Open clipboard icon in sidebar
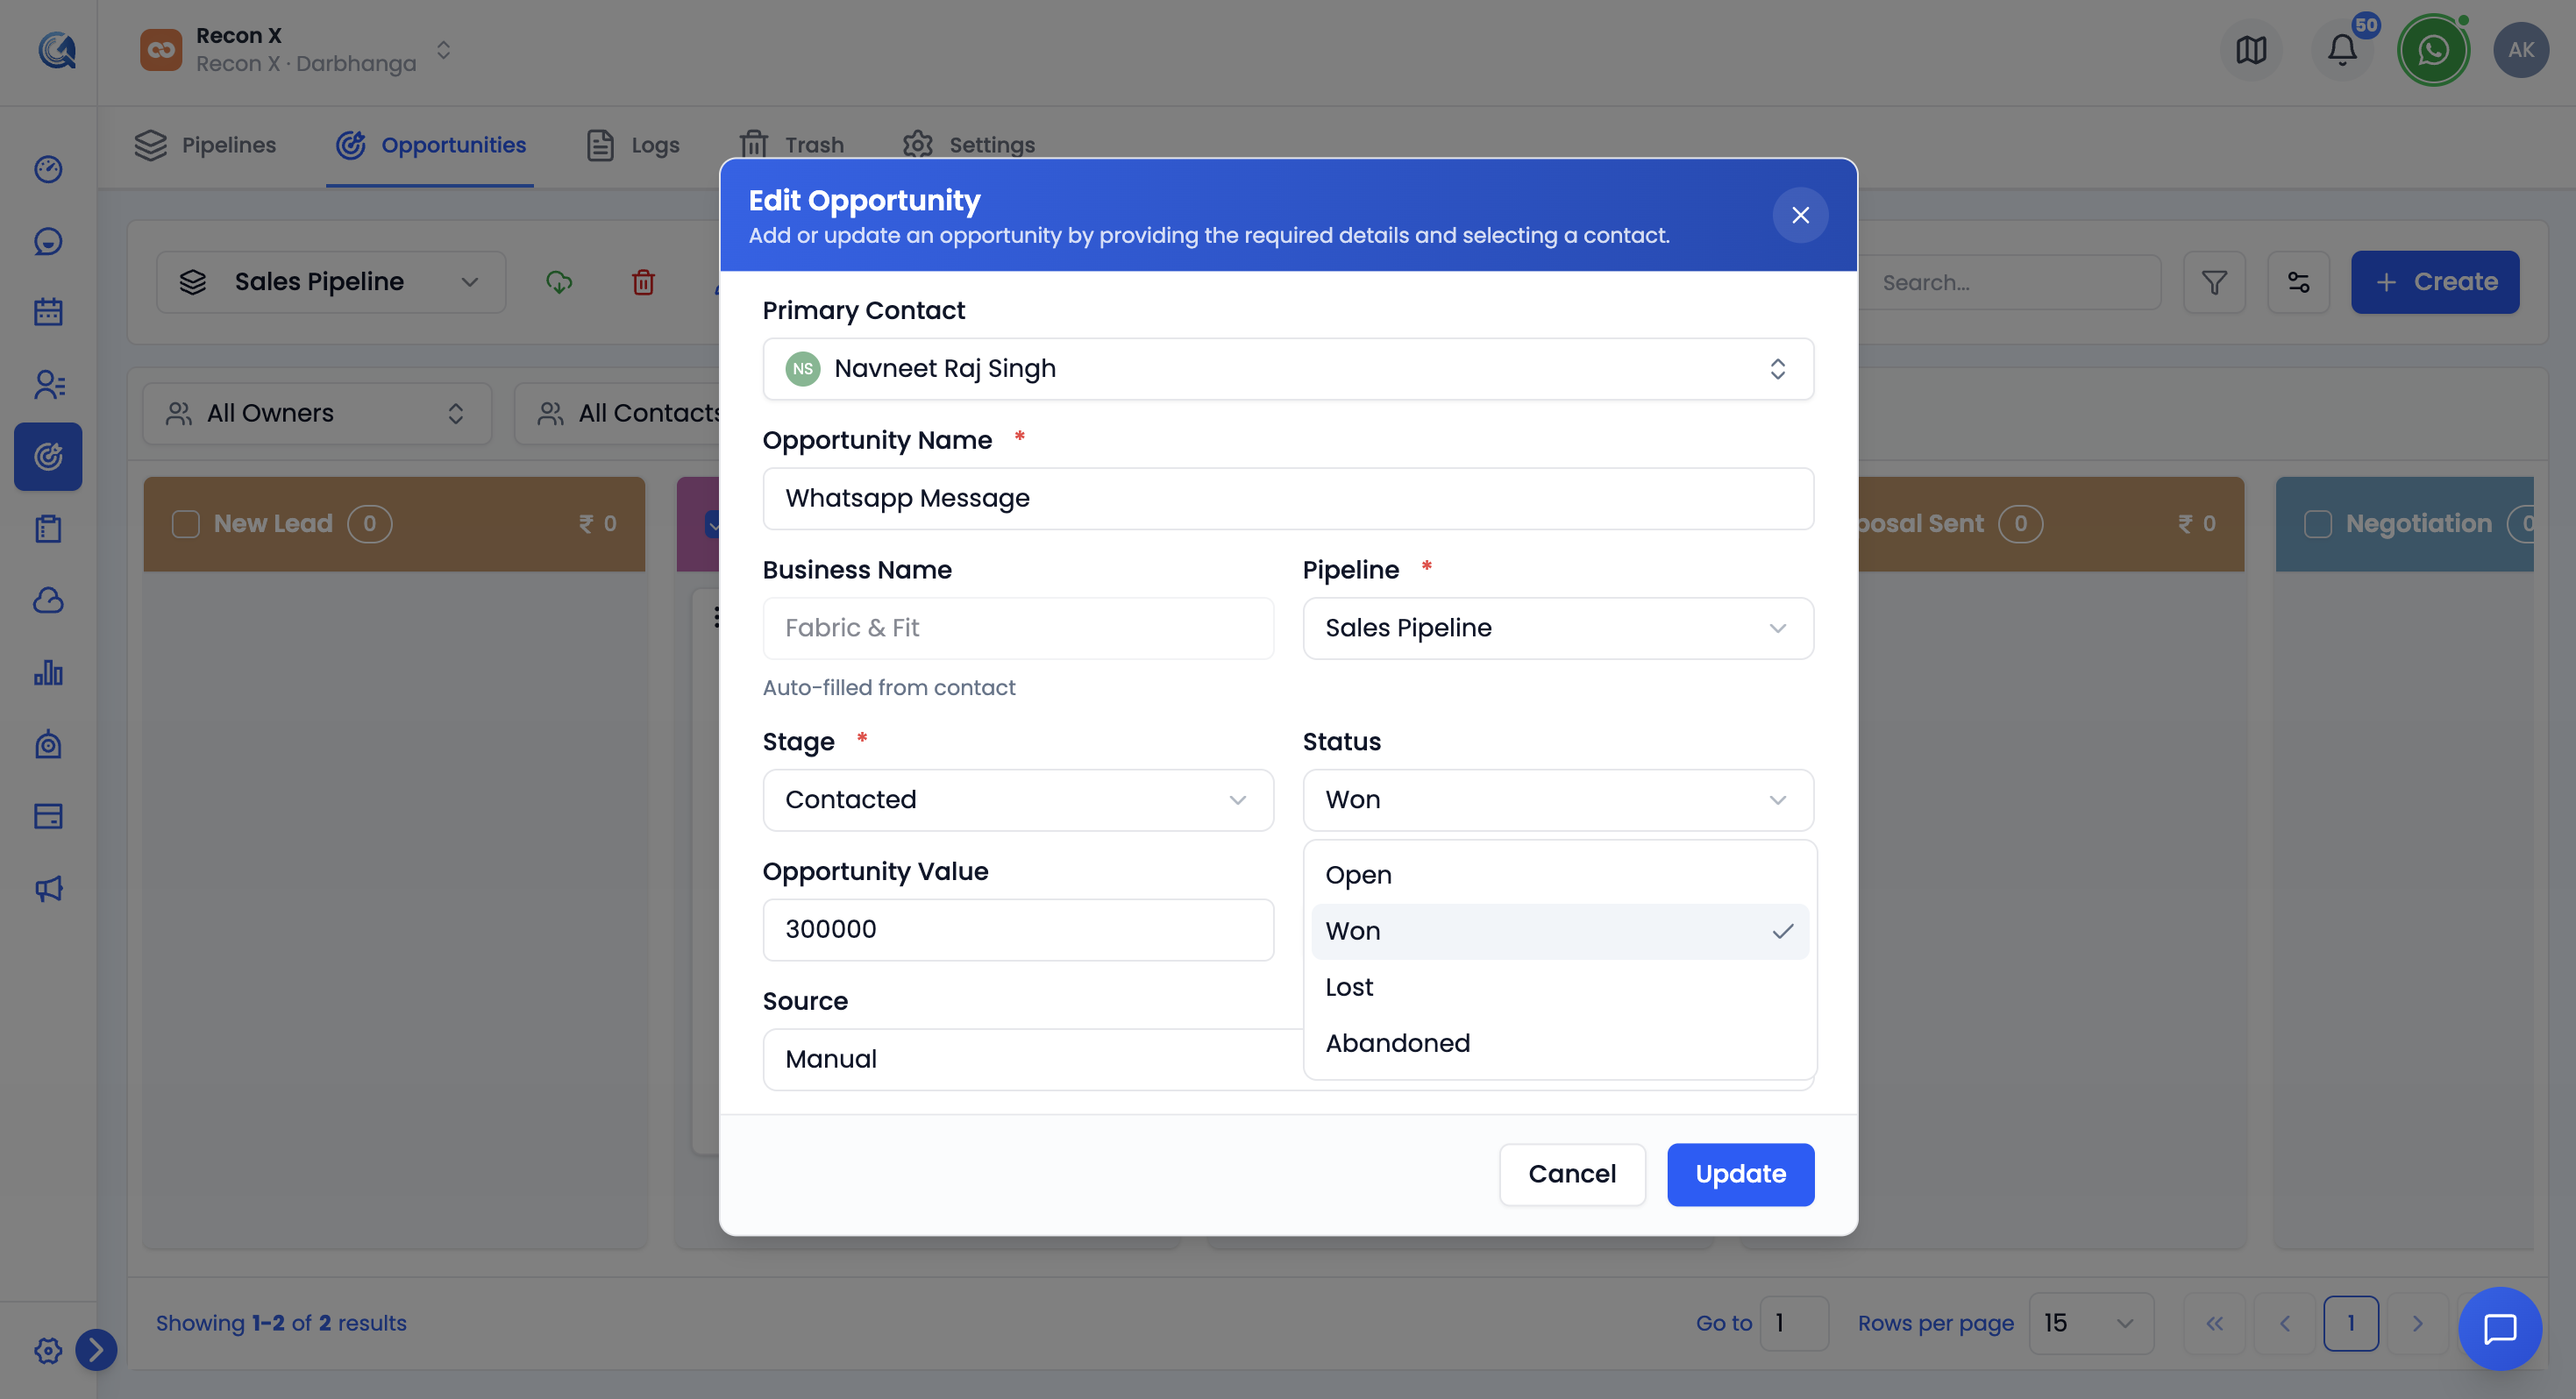This screenshot has width=2576, height=1399. click(x=48, y=528)
